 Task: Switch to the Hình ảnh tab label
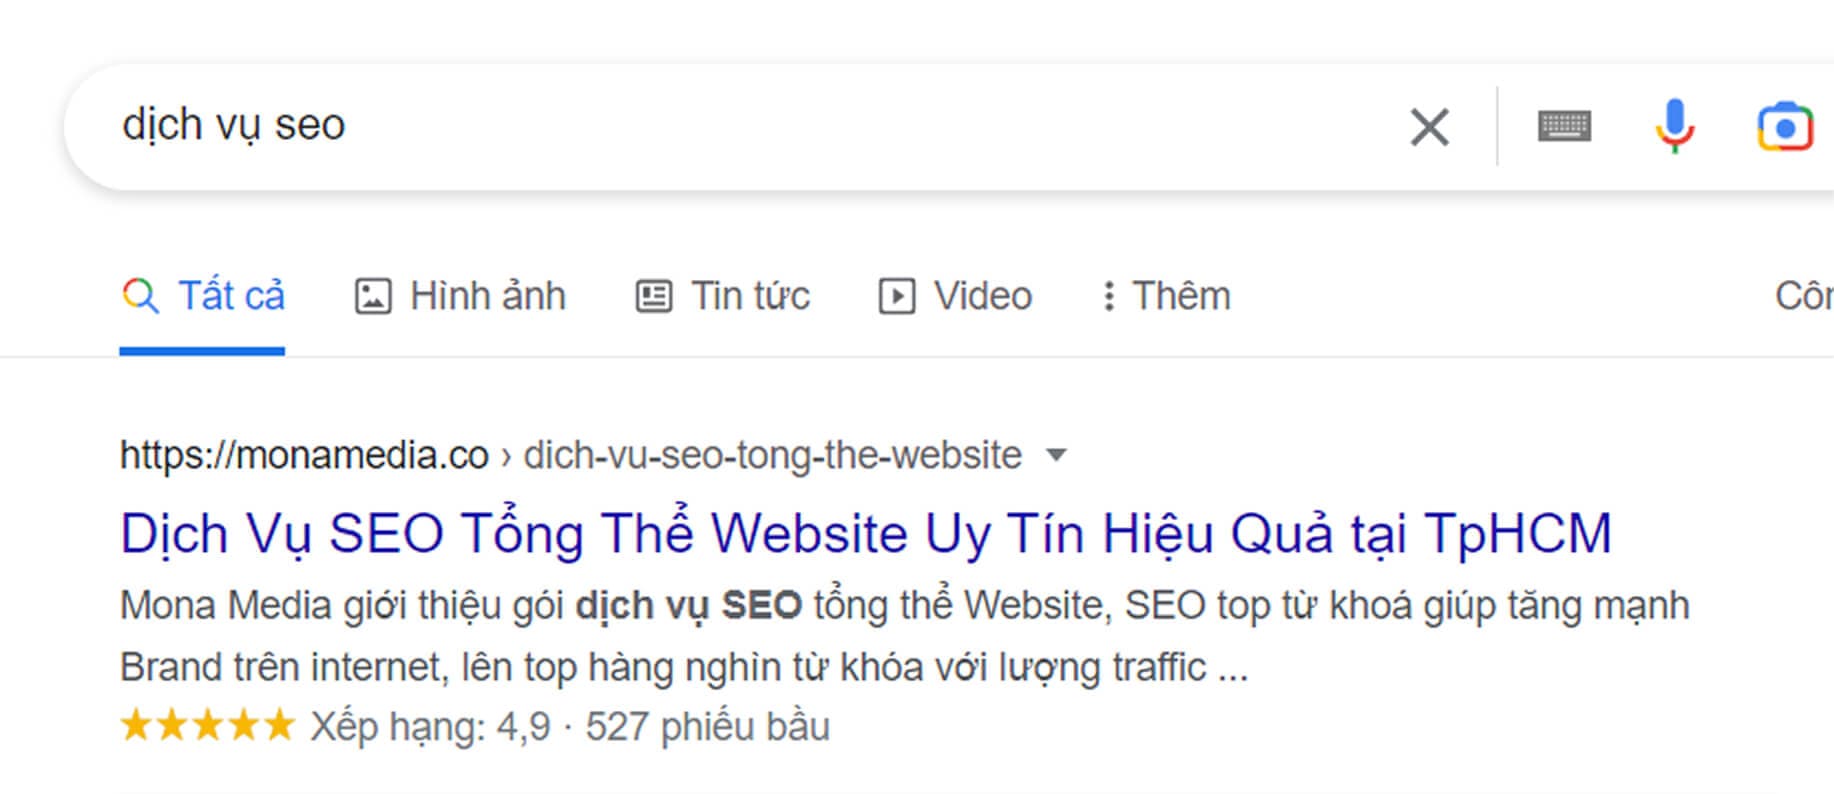(x=488, y=296)
